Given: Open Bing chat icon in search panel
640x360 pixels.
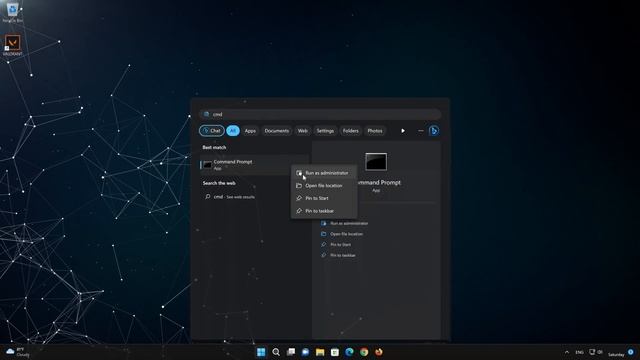Looking at the screenshot, I should [434, 131].
